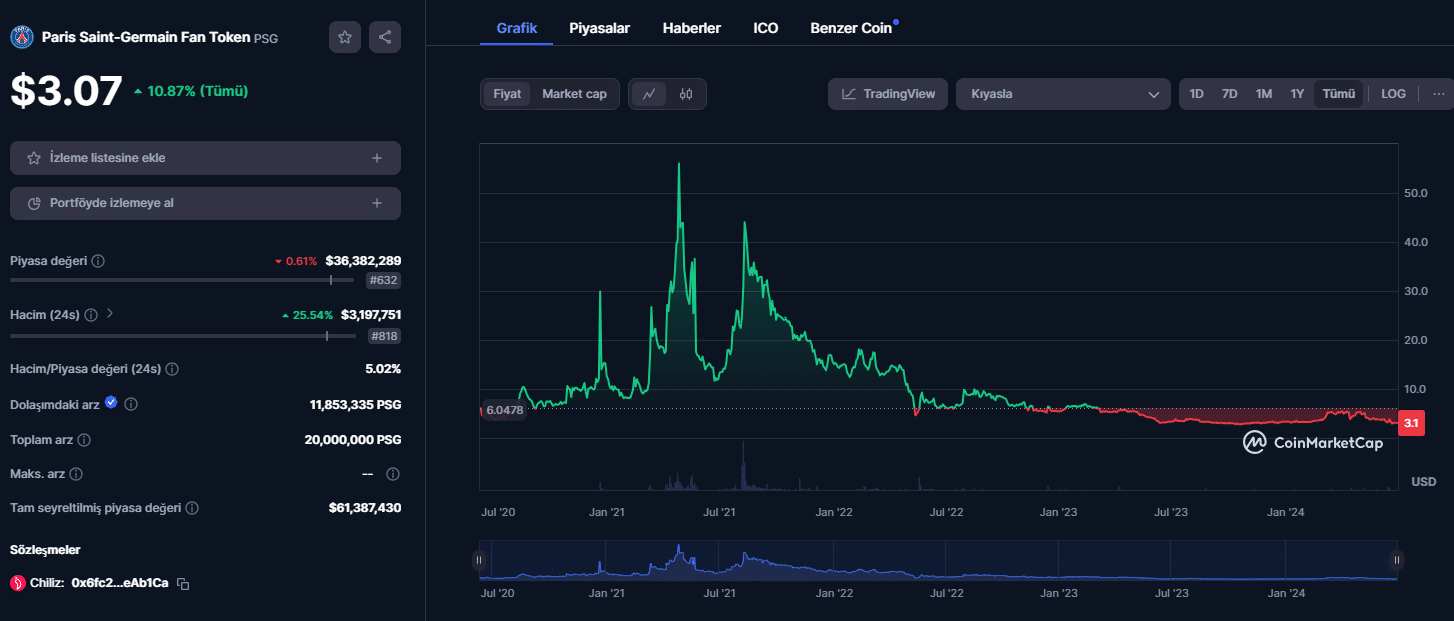Expand Hacim (24s) chevron arrow
1454x621 pixels.
[x=110, y=313]
